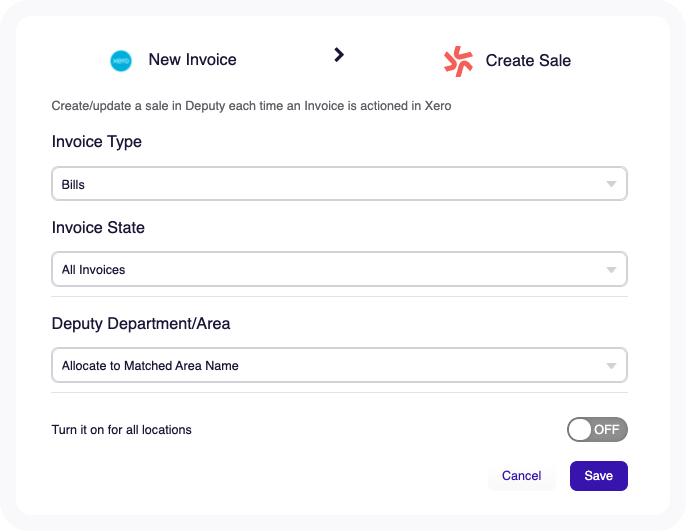Click the Cancel link
This screenshot has width=686, height=531.
(522, 475)
